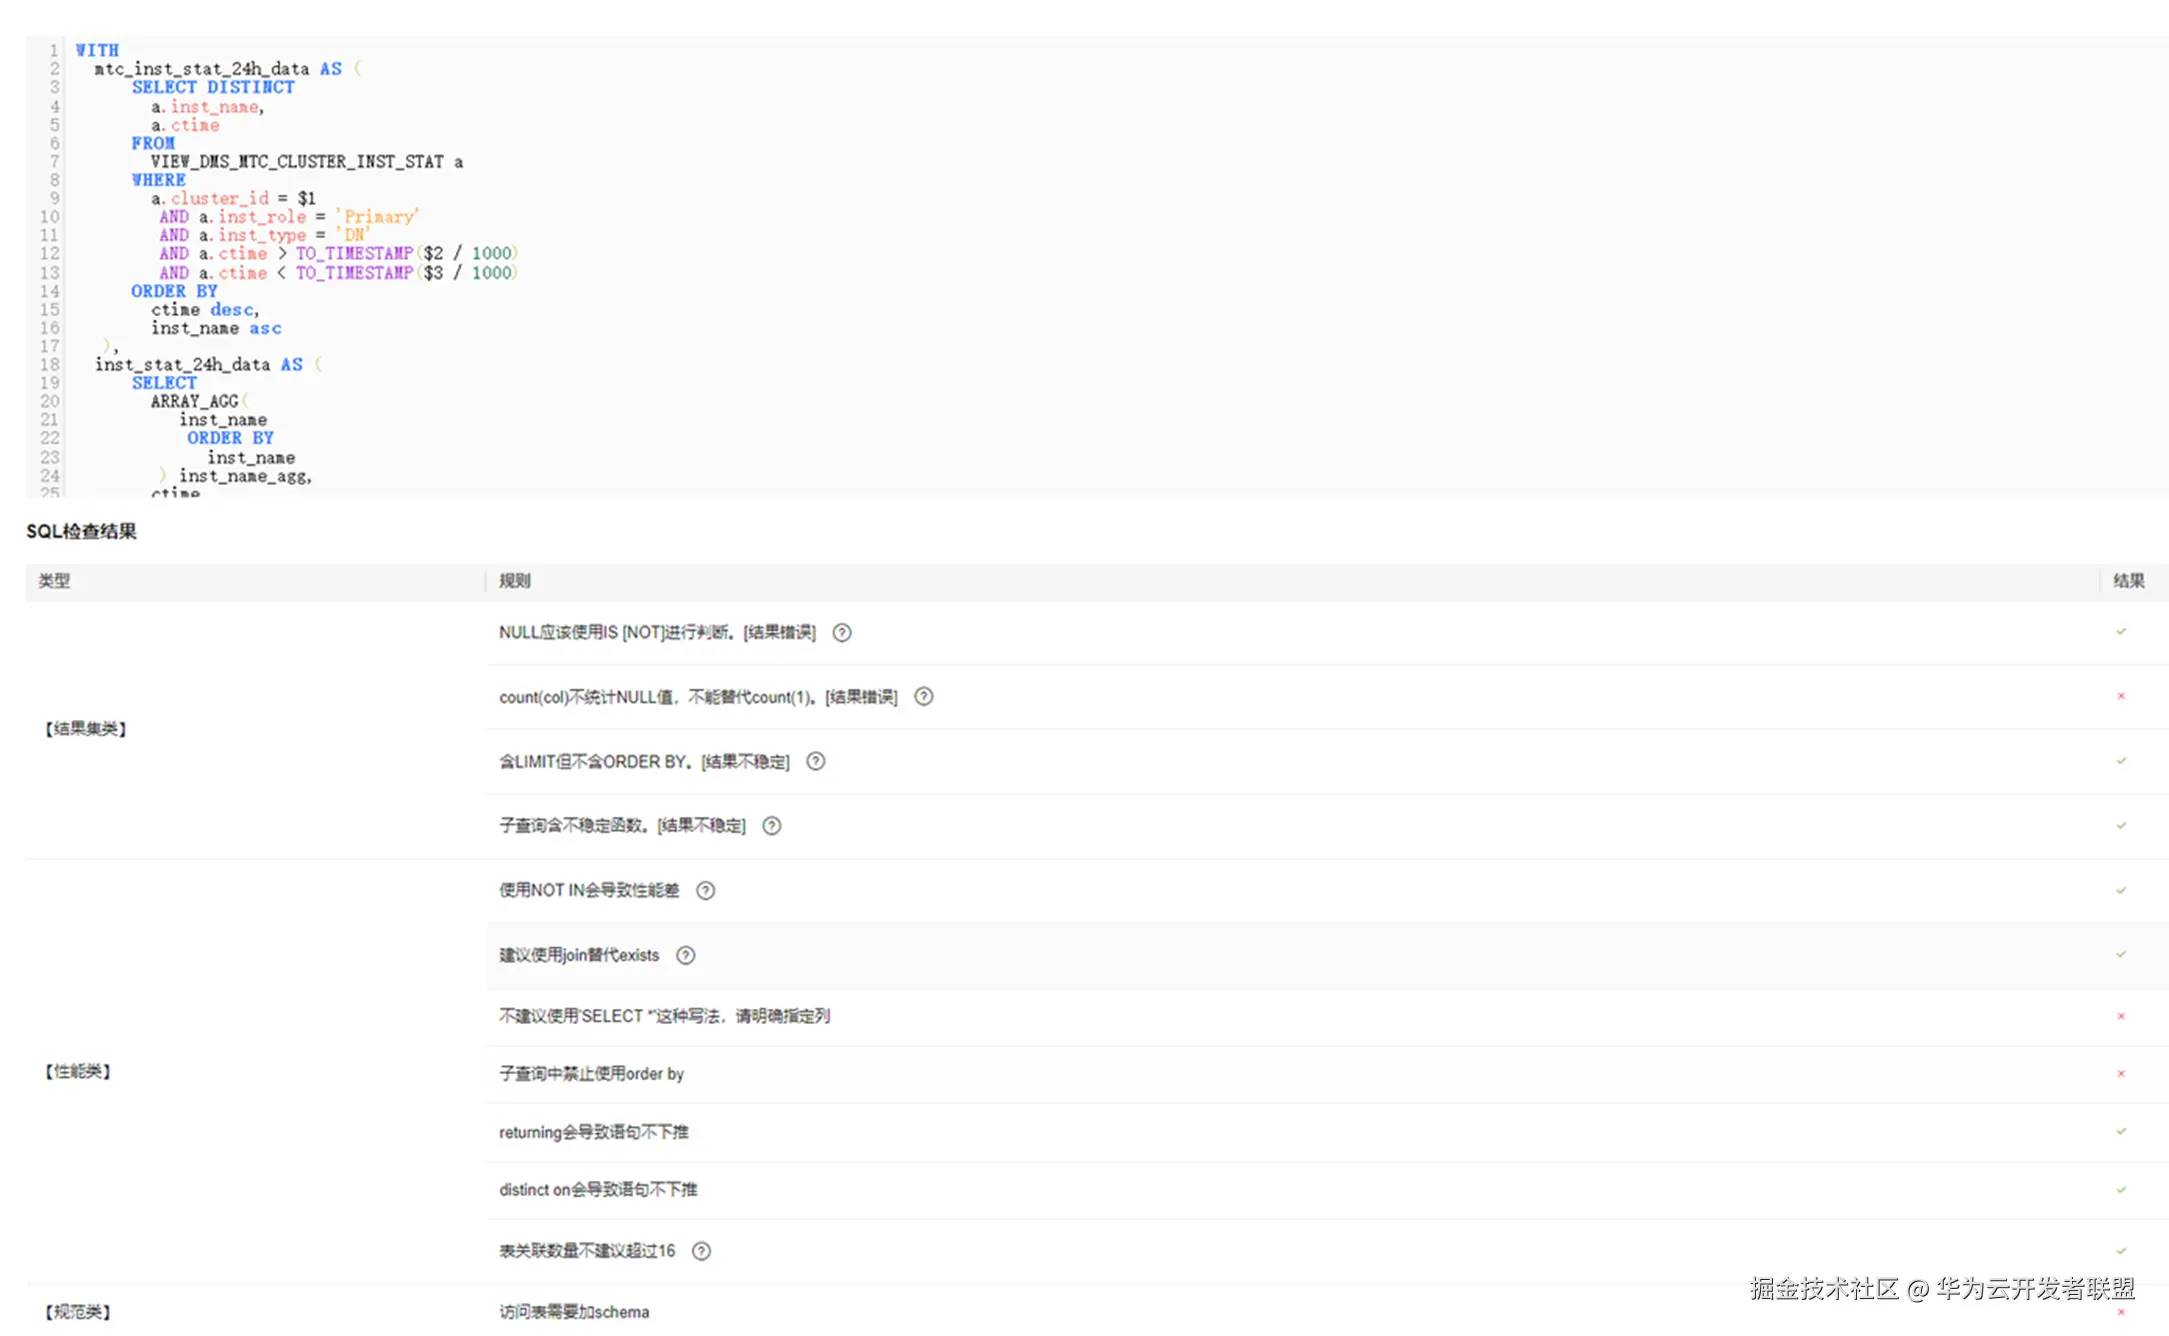
Task: Select the 【性能类】 category cell
Action: click(x=78, y=1072)
